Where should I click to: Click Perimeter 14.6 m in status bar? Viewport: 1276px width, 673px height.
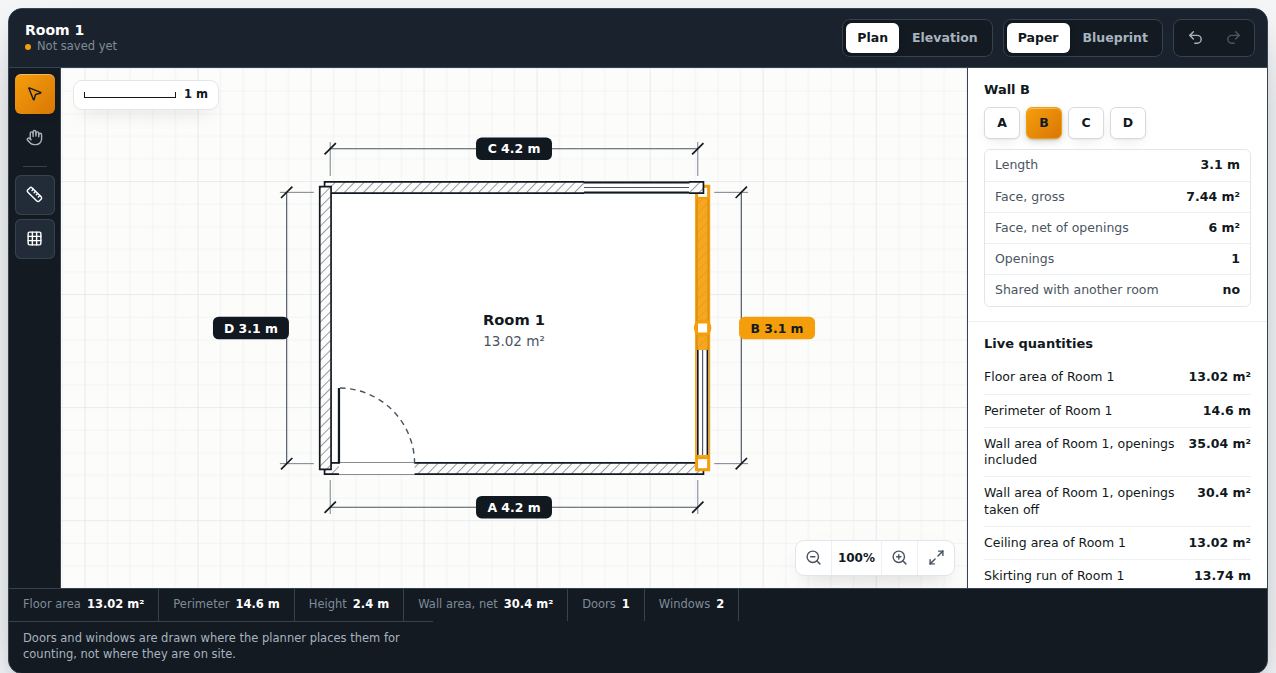click(226, 604)
